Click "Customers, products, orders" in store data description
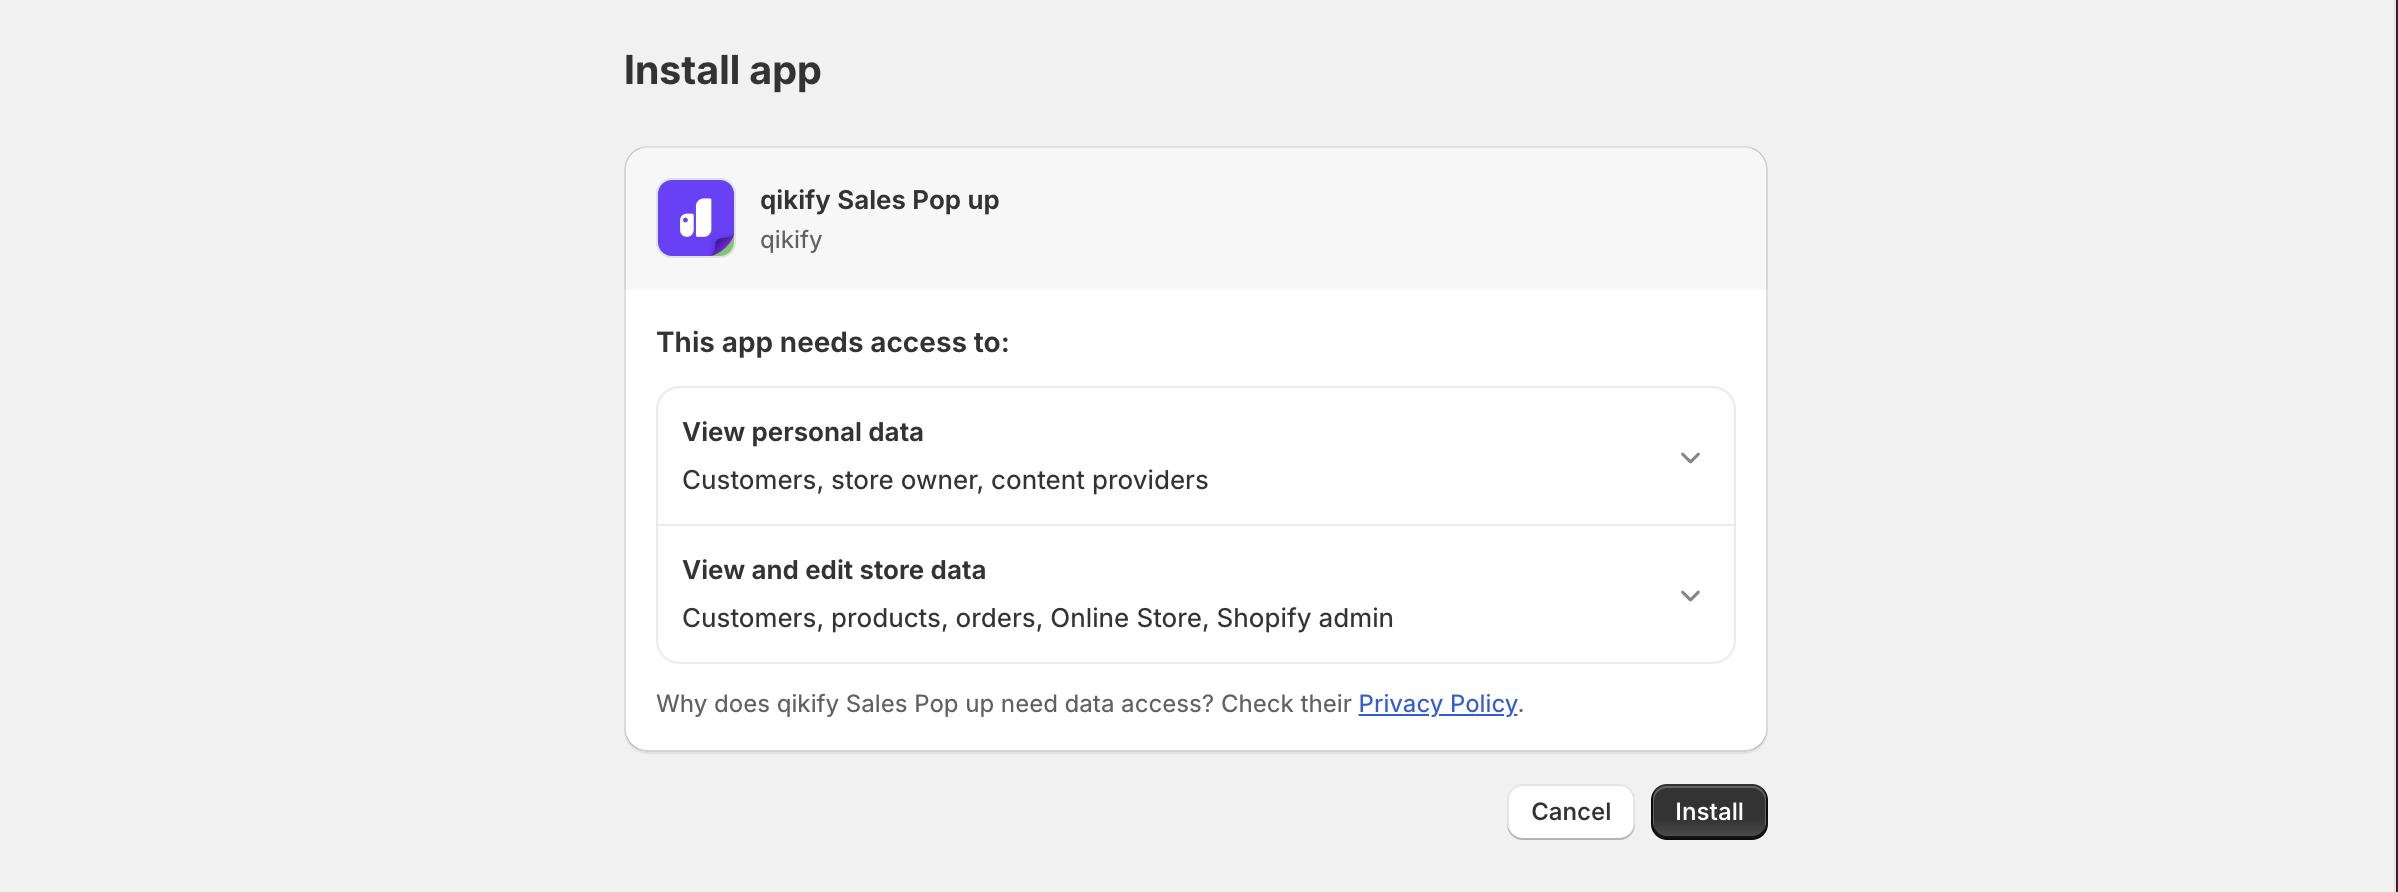The width and height of the screenshot is (2398, 892). [x=858, y=619]
